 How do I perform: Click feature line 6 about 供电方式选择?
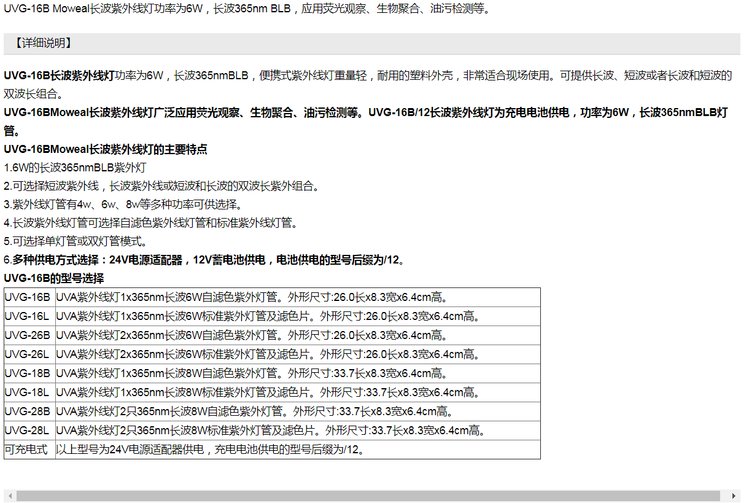click(204, 260)
